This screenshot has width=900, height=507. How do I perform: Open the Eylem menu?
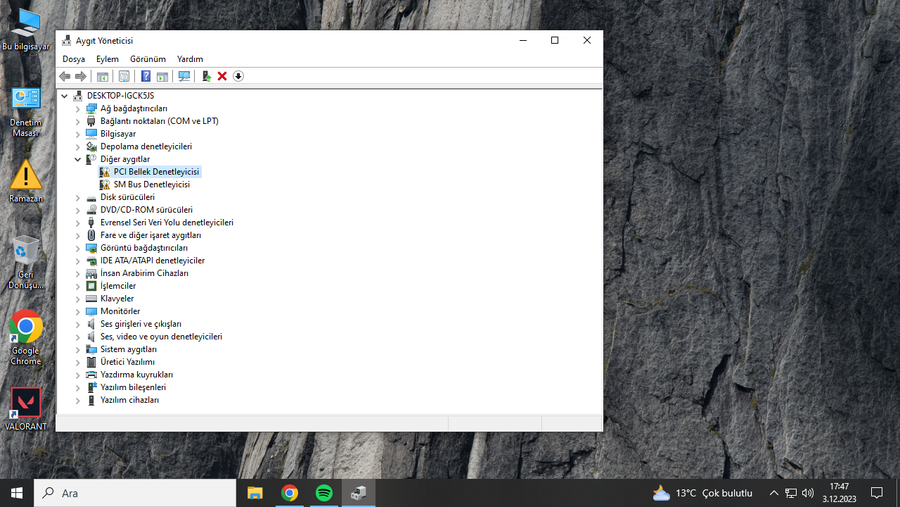click(107, 59)
